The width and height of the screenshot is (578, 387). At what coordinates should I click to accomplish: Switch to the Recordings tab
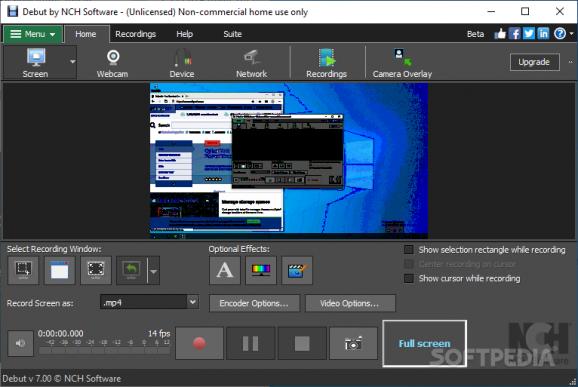click(x=136, y=34)
